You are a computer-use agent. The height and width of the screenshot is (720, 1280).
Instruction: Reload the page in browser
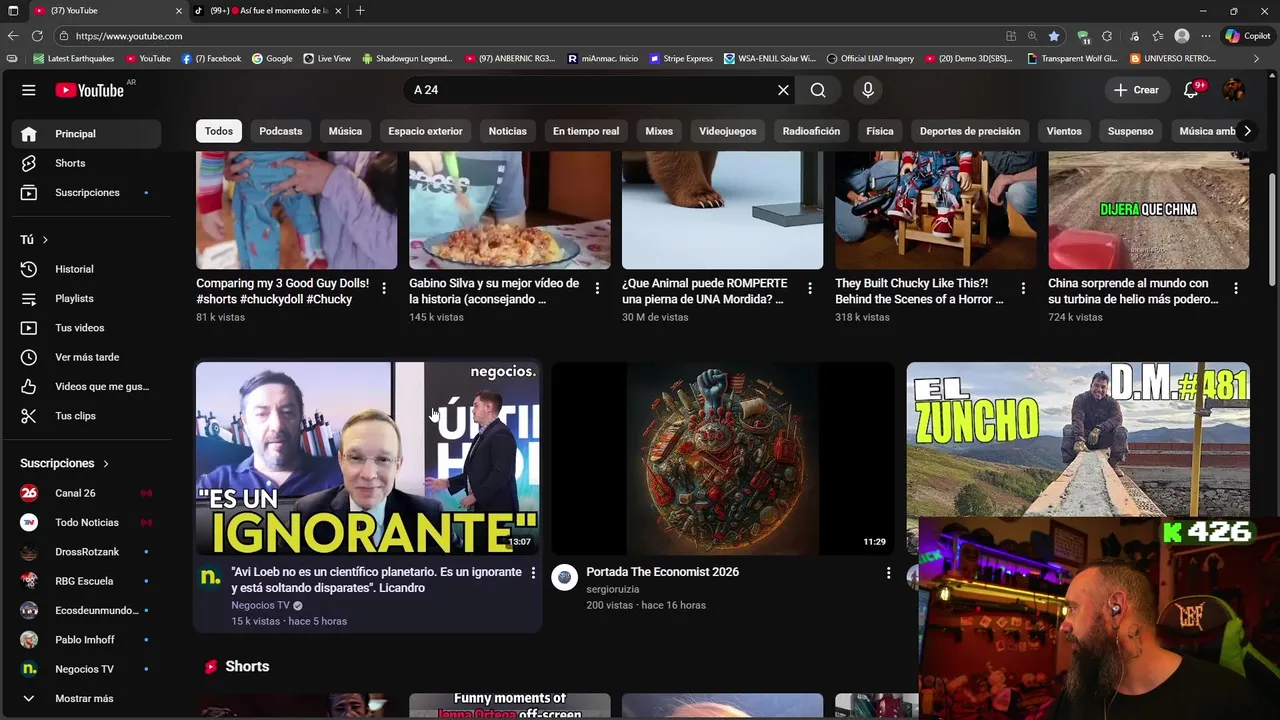37,36
